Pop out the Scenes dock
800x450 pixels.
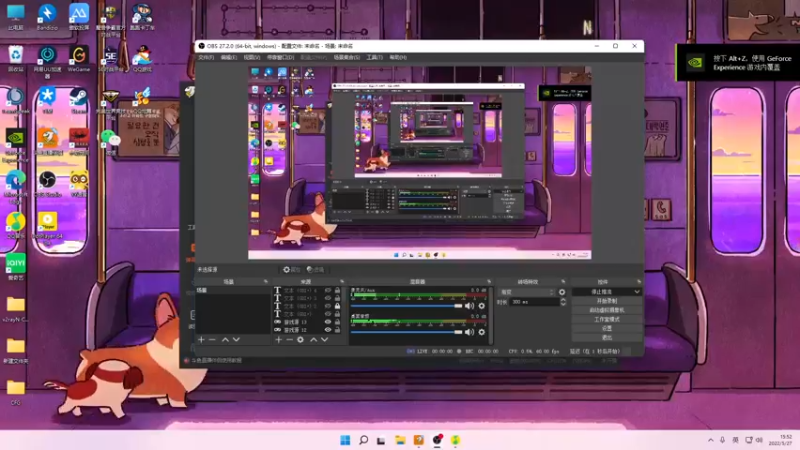(265, 282)
